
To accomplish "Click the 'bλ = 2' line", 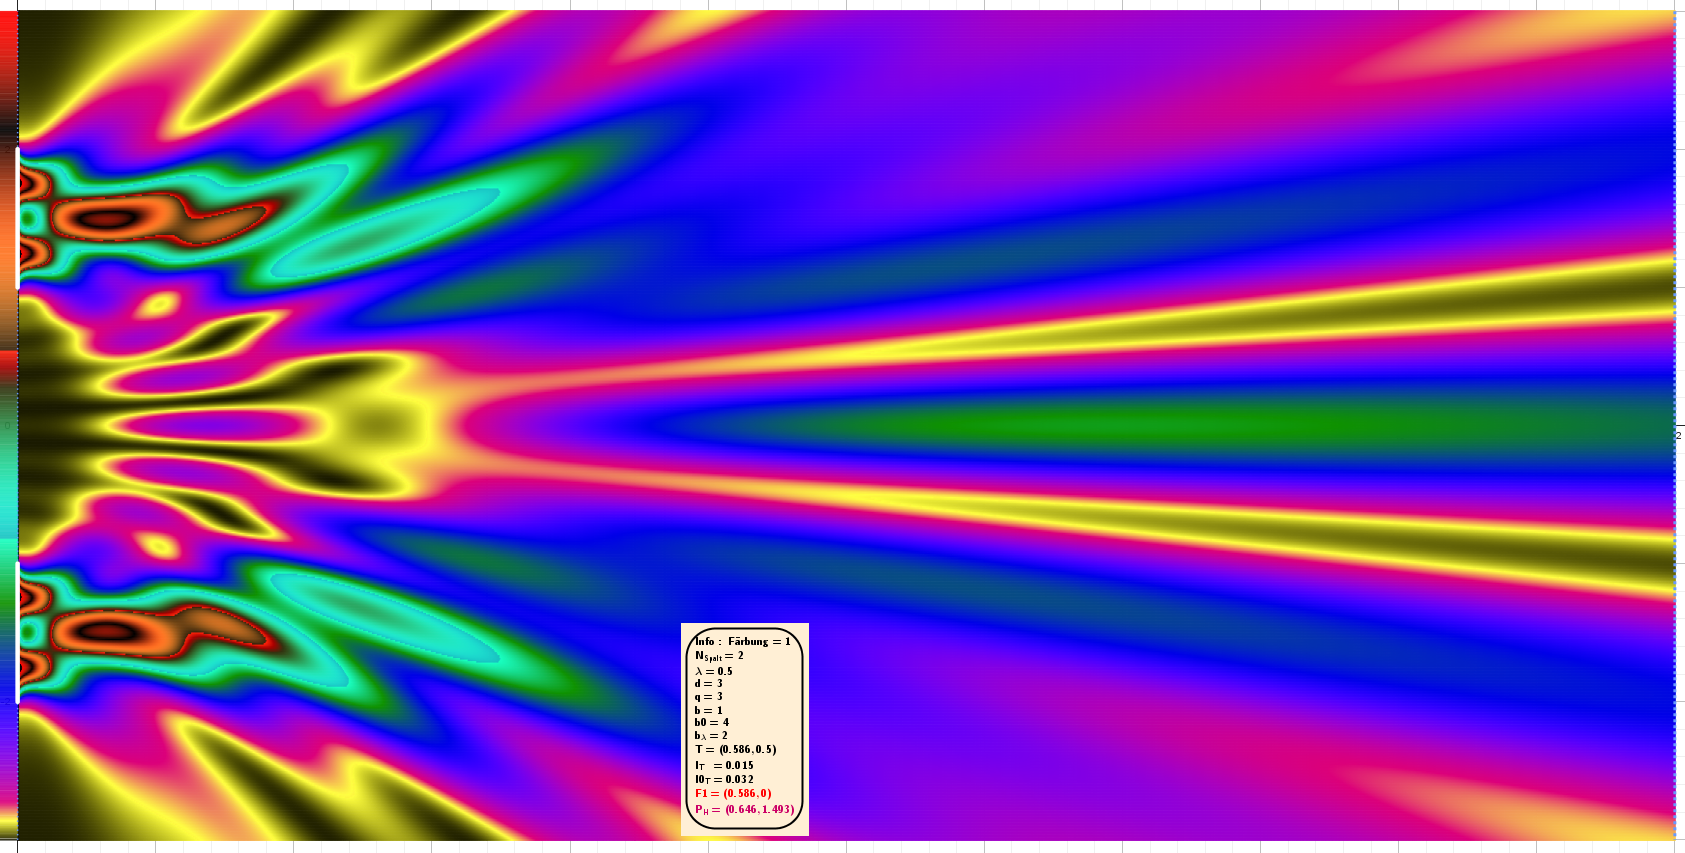I will pyautogui.click(x=711, y=735).
